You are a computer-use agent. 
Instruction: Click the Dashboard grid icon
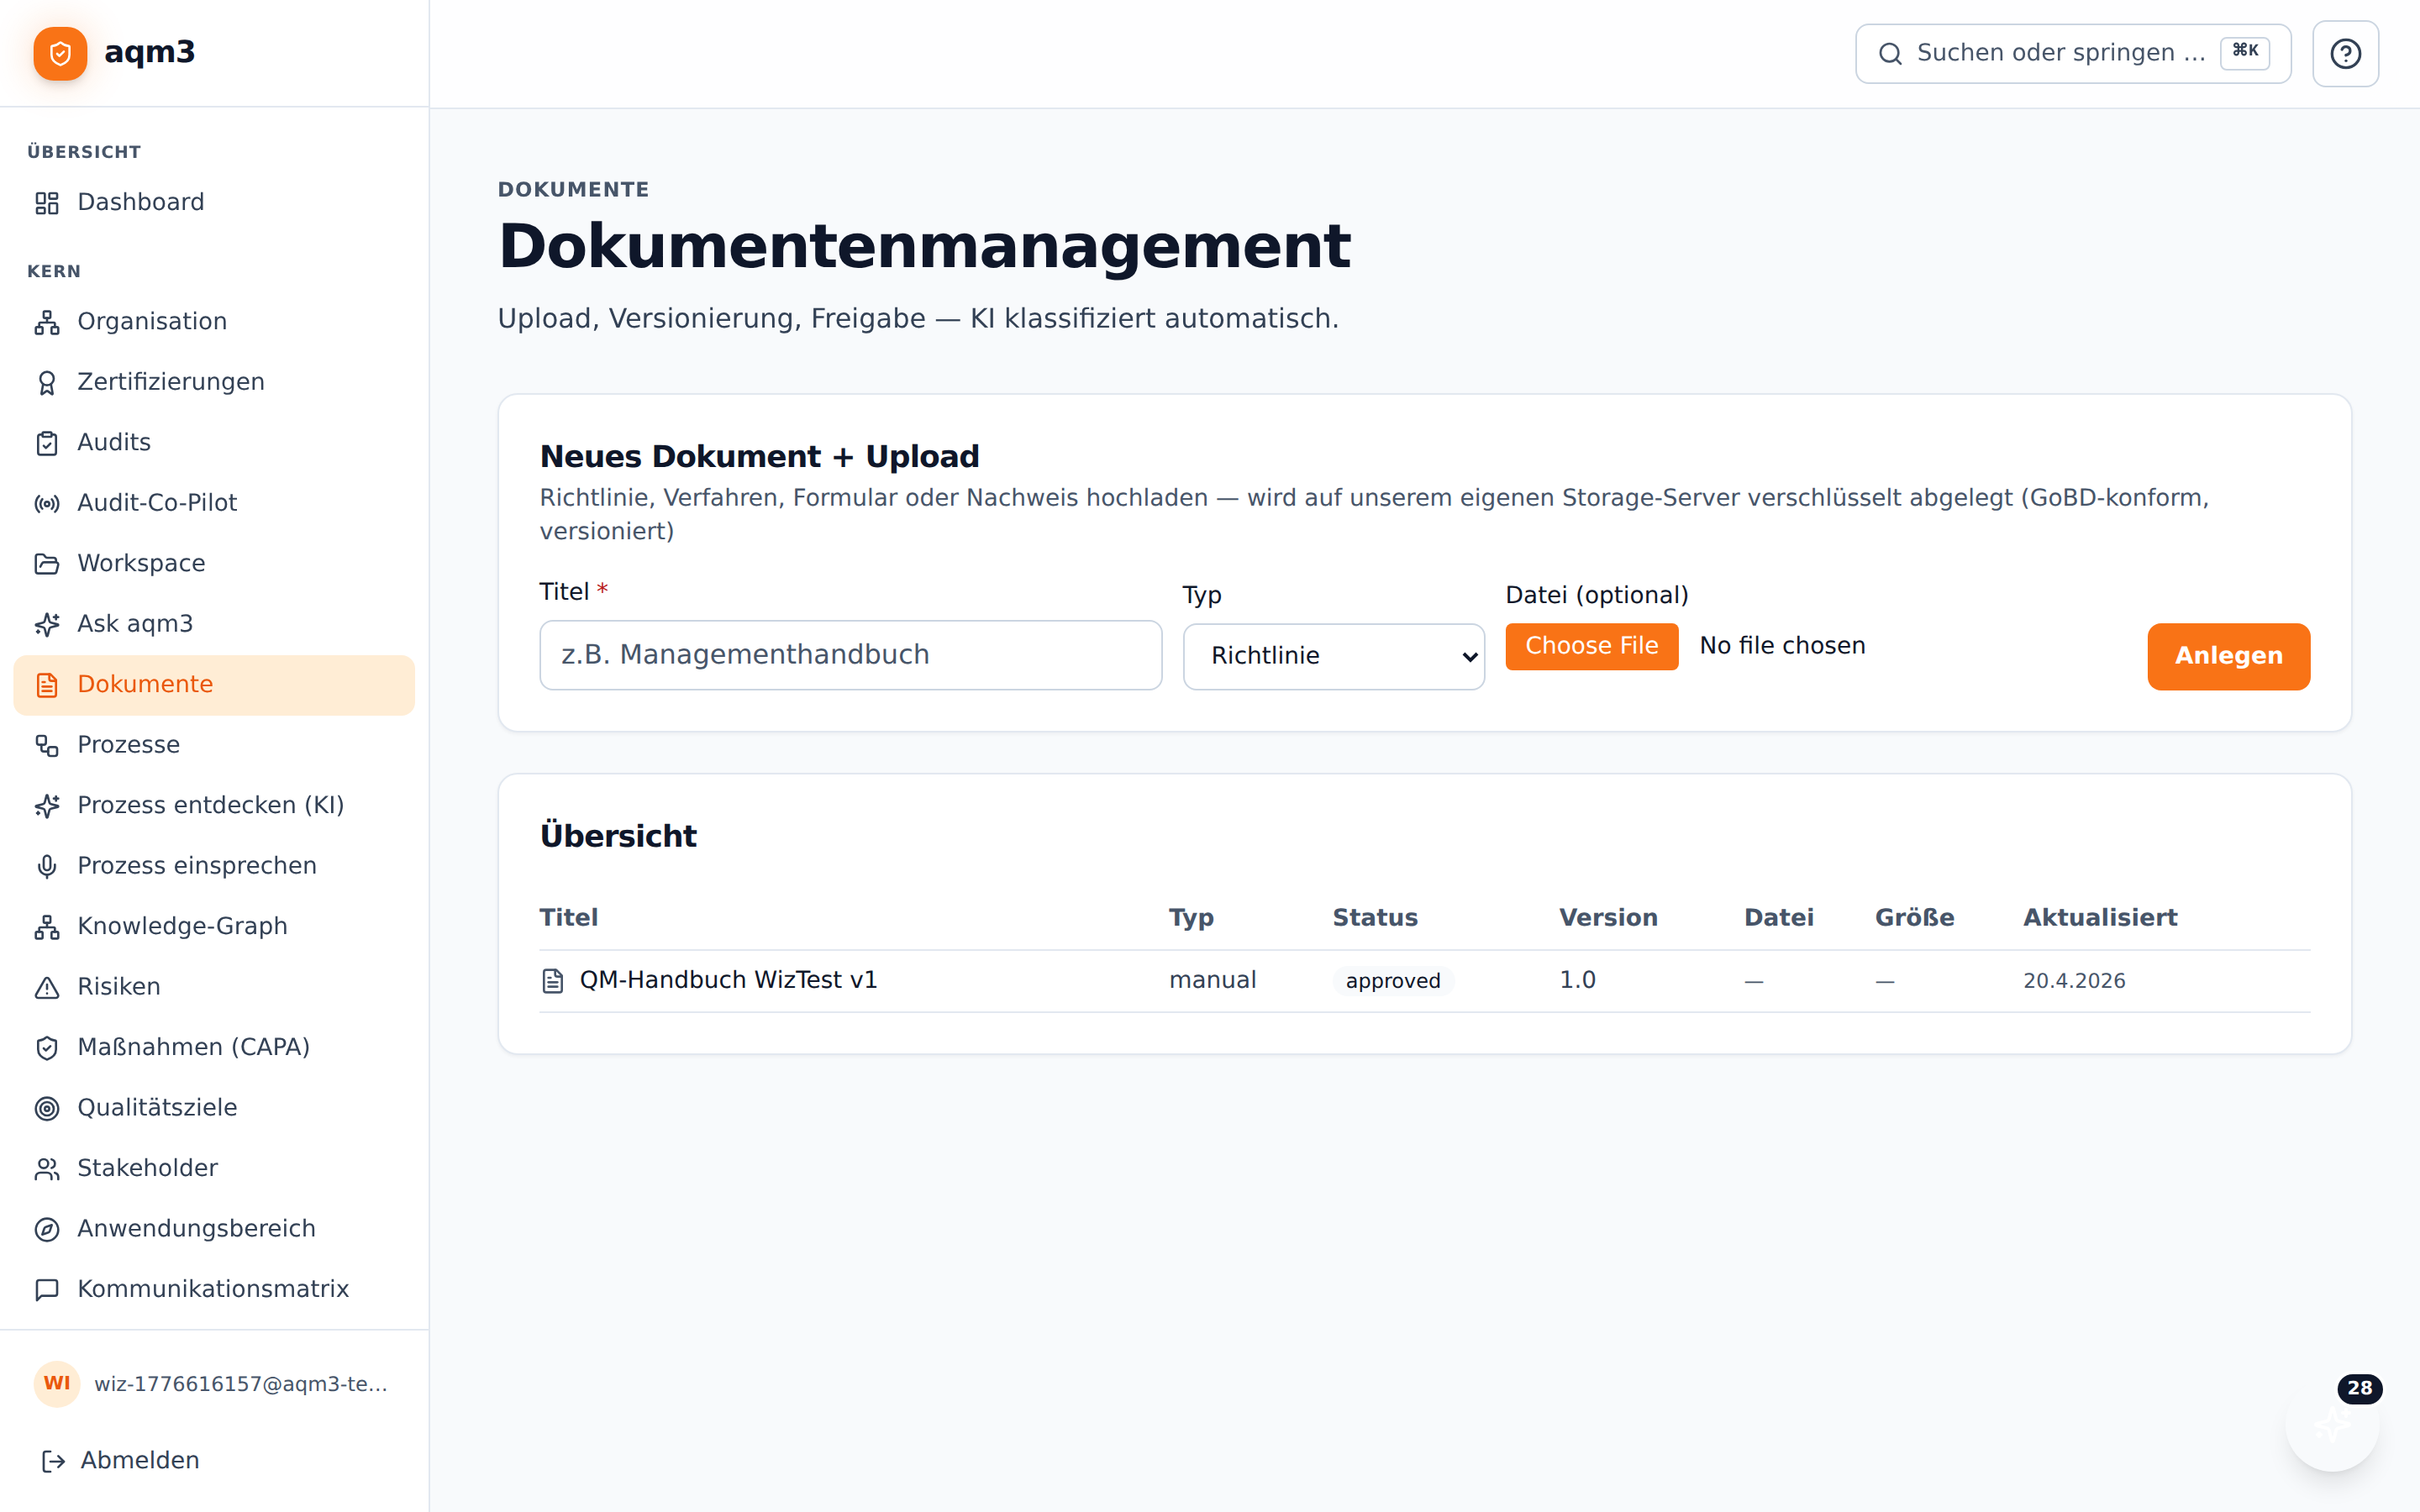click(x=47, y=203)
